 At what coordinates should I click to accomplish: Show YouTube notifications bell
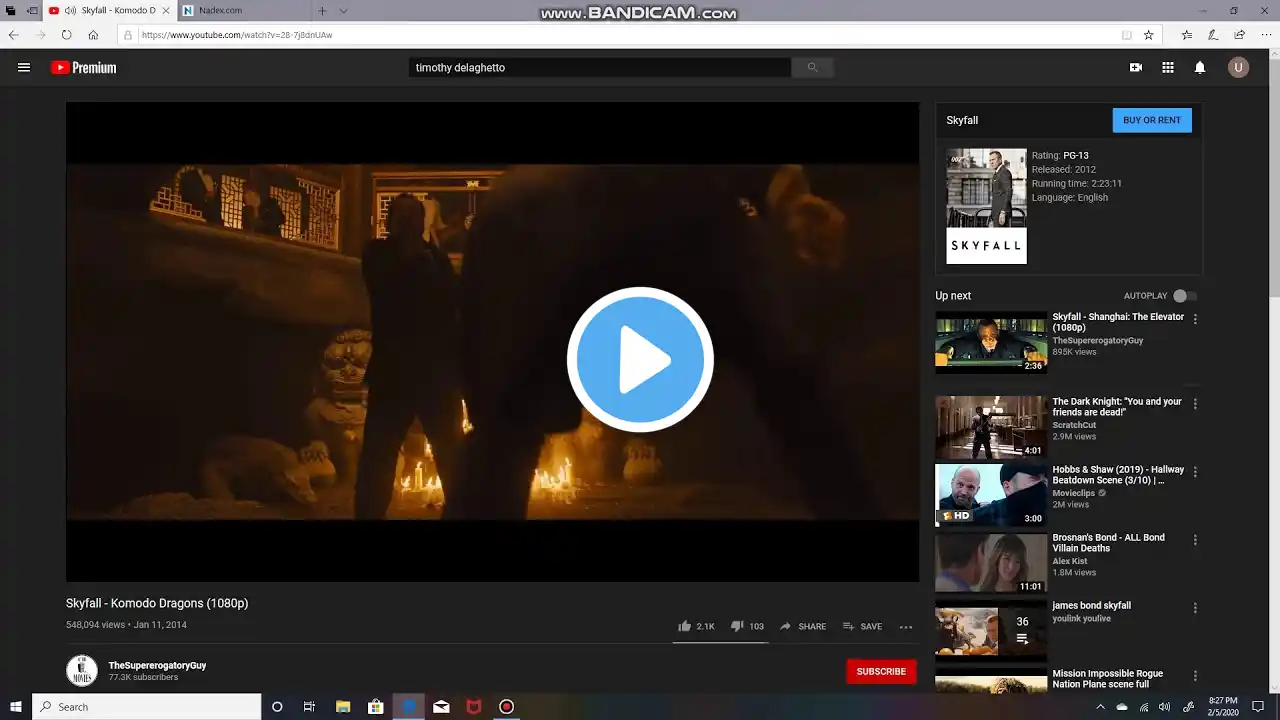(x=1200, y=68)
